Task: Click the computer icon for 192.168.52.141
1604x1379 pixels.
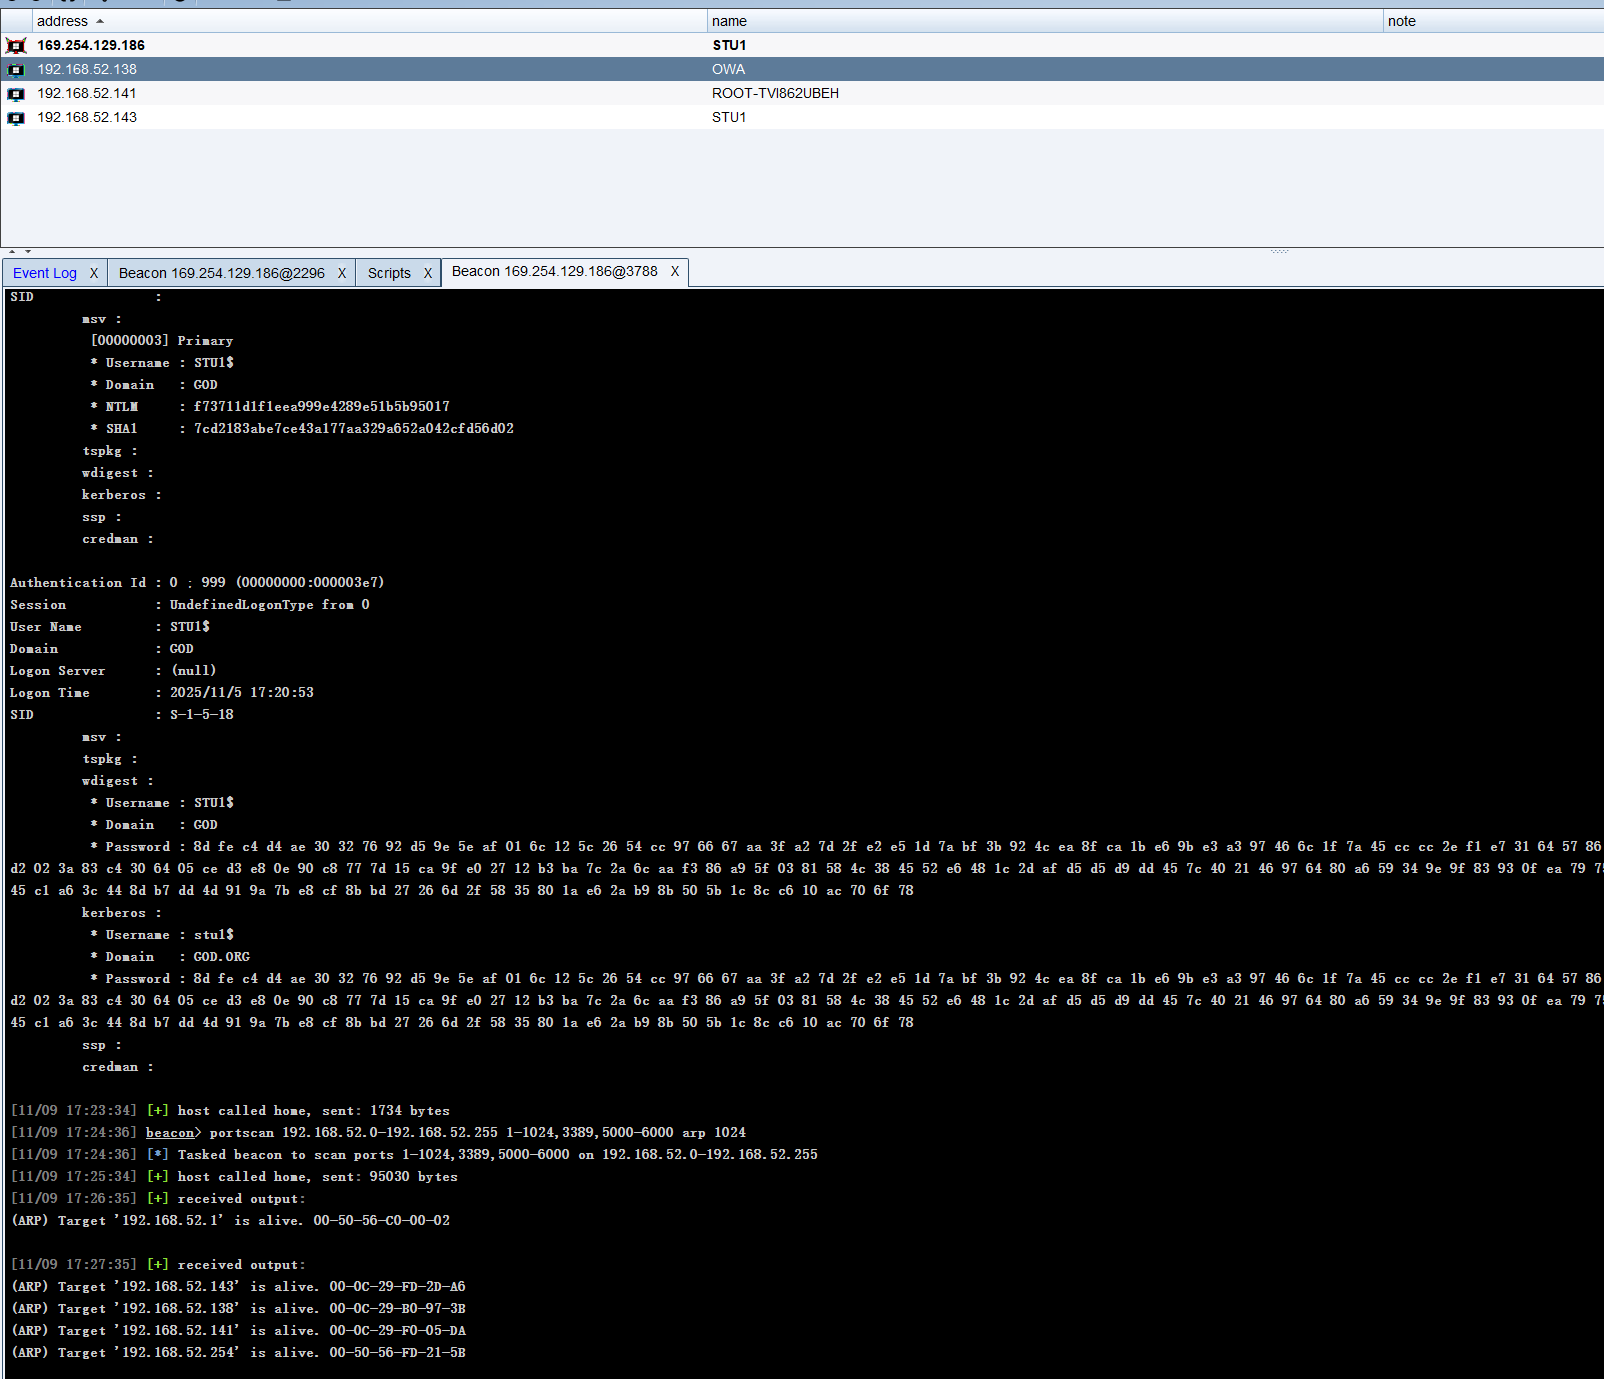Action: [x=16, y=93]
